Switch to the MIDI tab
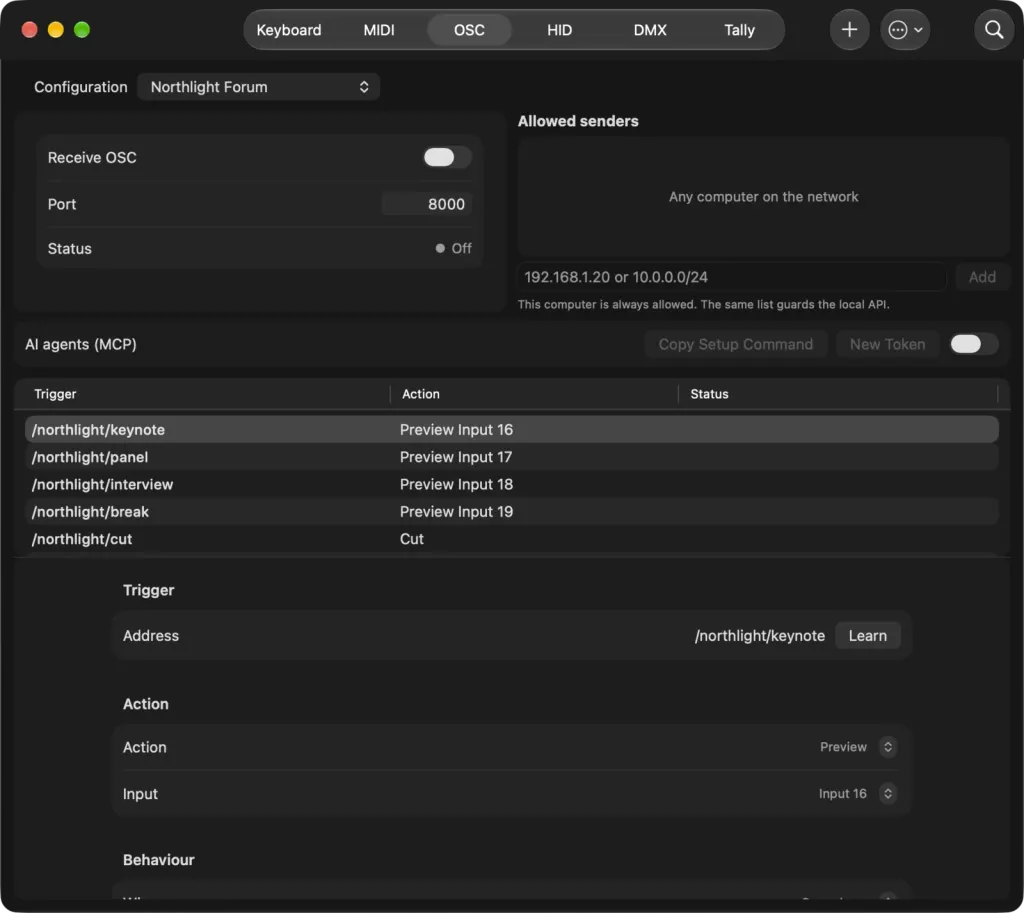 (x=379, y=30)
